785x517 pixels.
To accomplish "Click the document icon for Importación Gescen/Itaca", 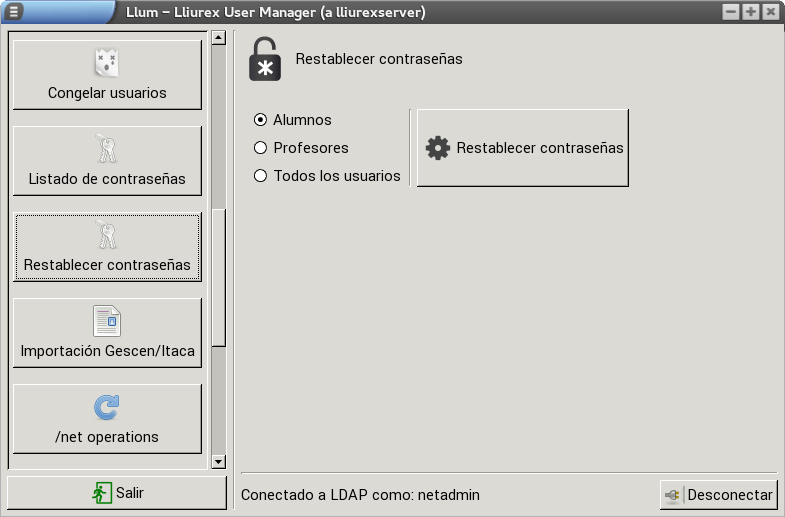I will 107,321.
